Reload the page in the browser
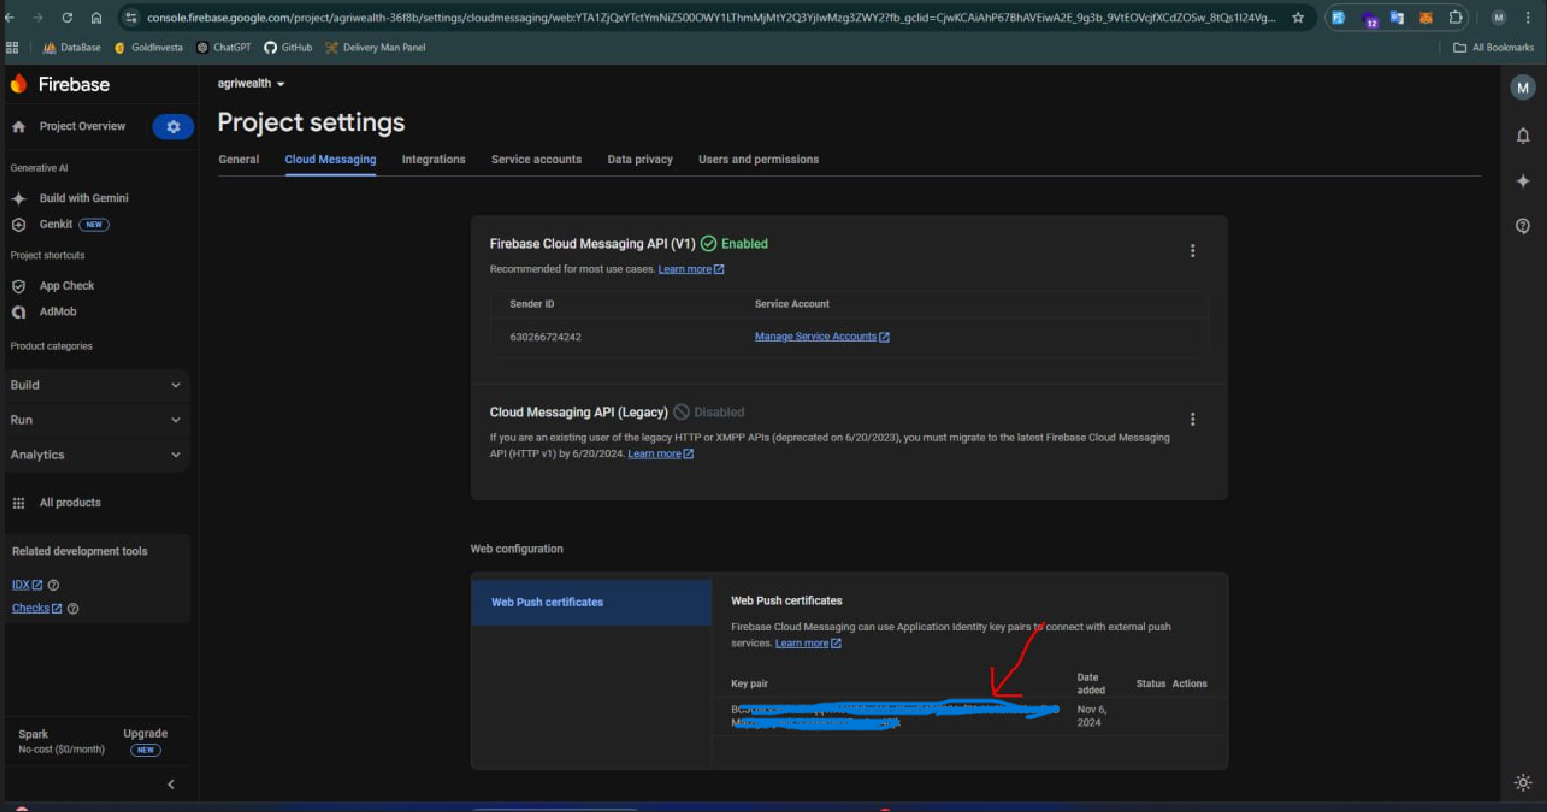Screen dimensions: 1547x812 point(67,18)
